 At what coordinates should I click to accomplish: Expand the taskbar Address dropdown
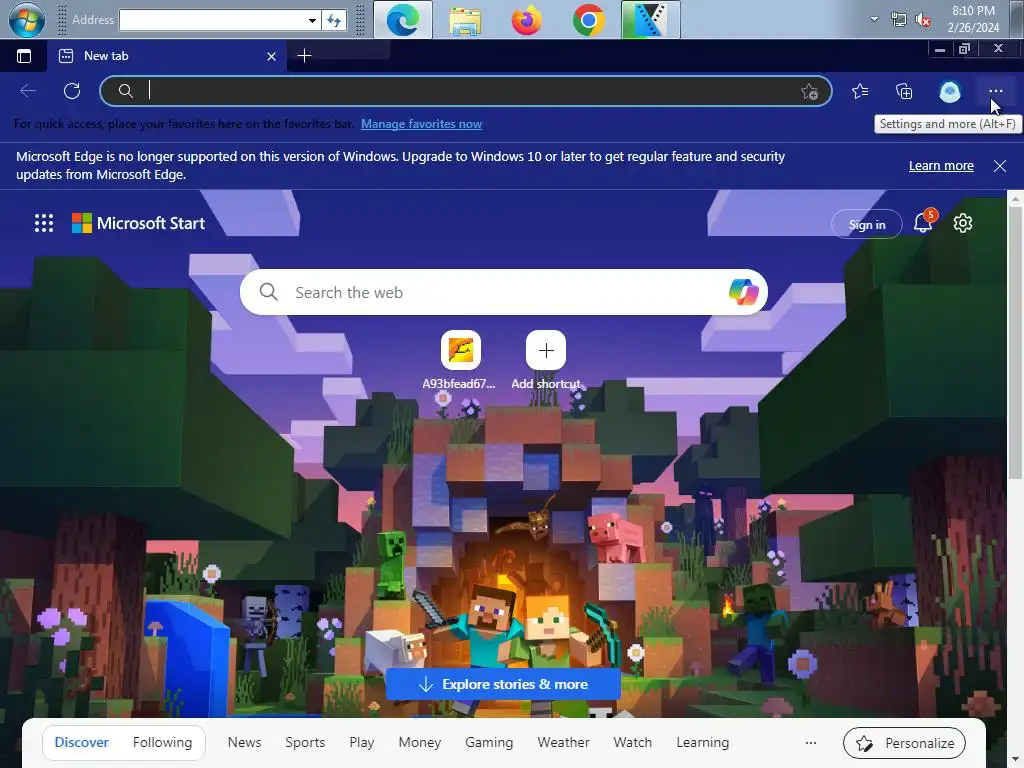point(312,20)
